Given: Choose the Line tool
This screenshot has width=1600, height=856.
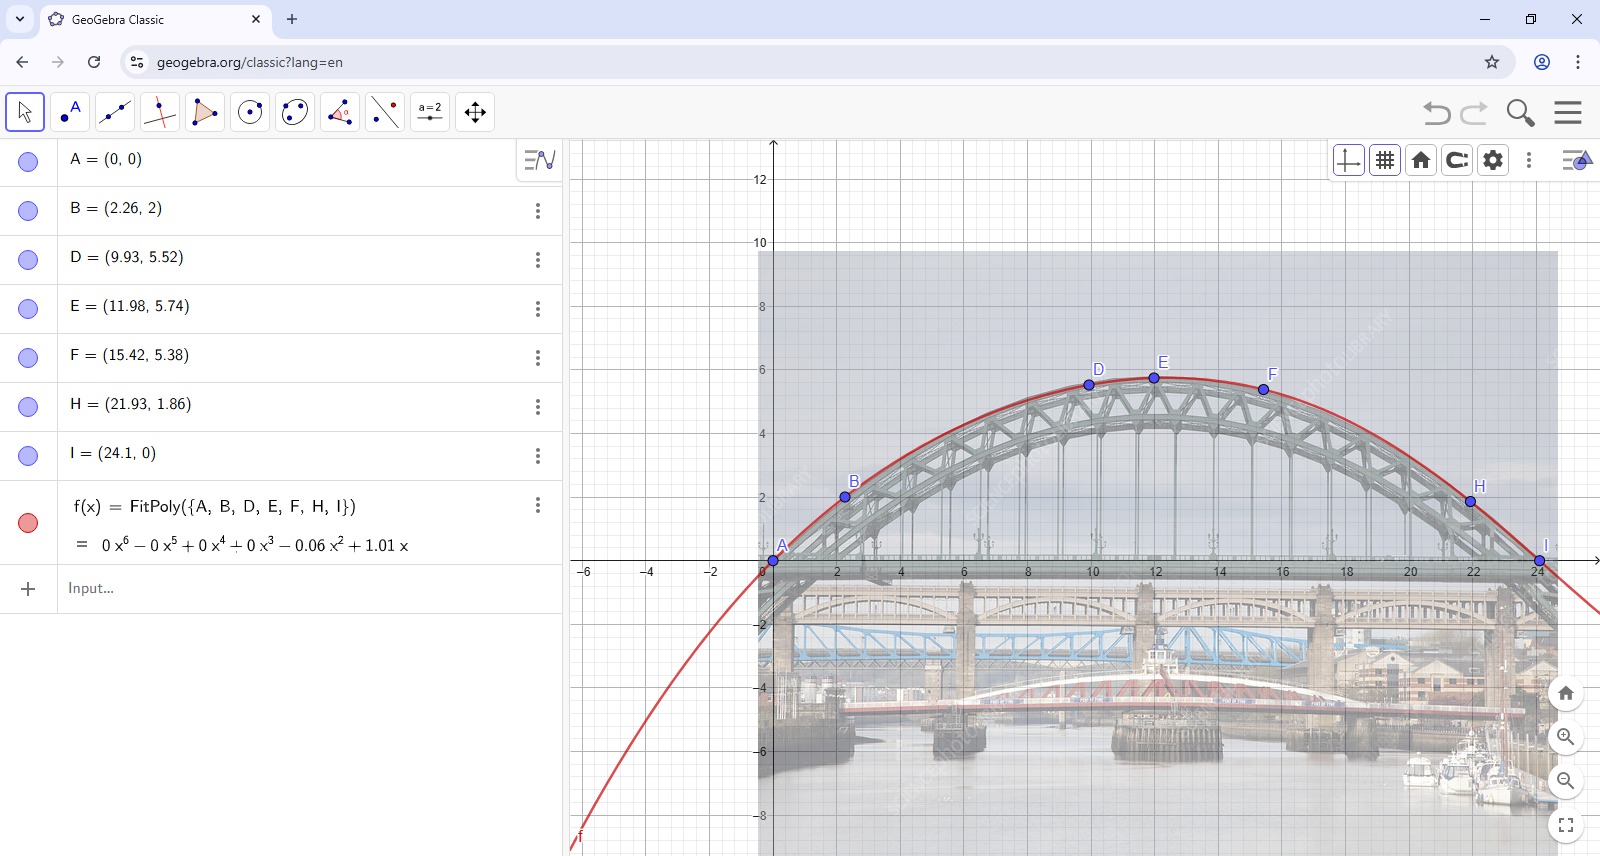Looking at the screenshot, I should [115, 112].
